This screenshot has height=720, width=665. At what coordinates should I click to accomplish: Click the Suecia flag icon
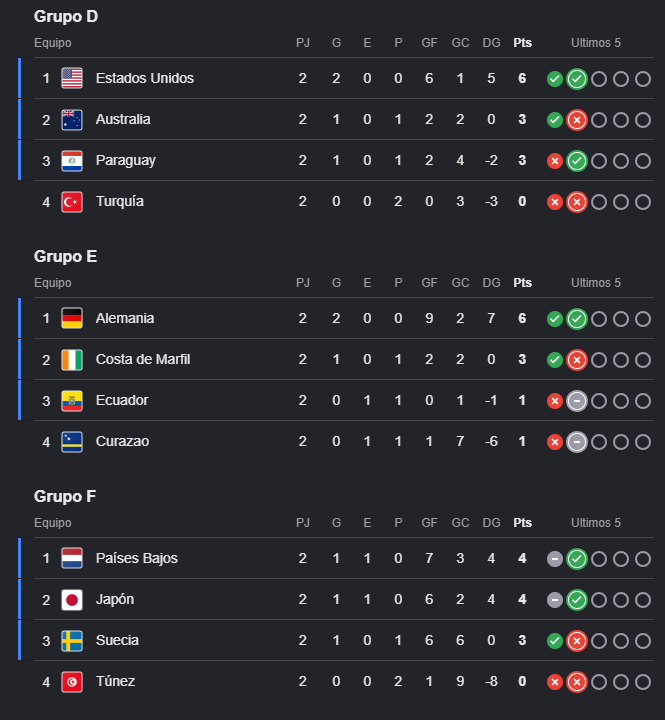pos(72,641)
